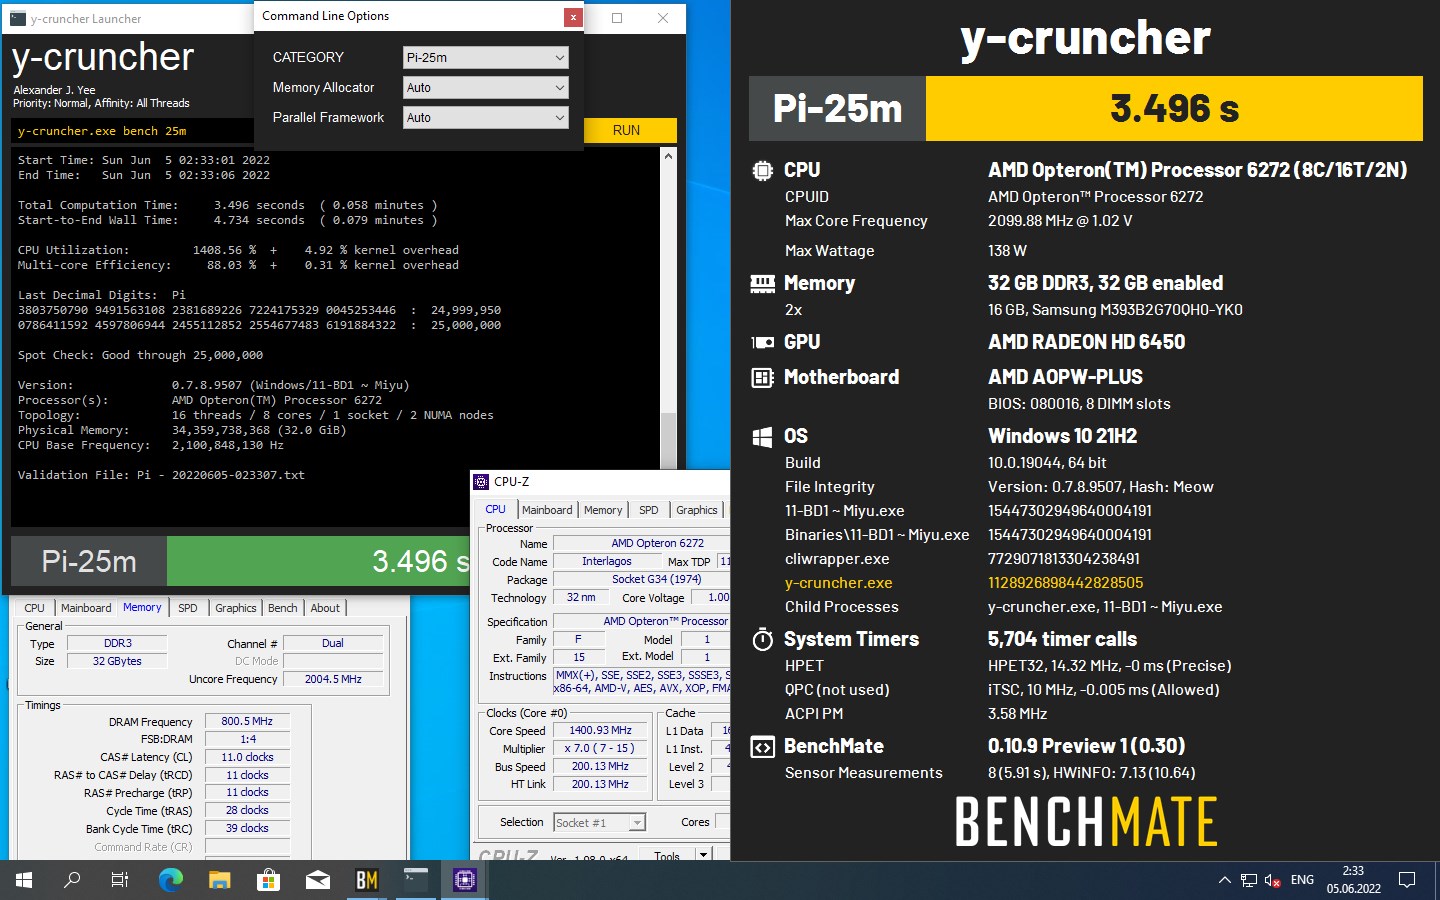
Task: Open the Mainboard tab in front CPU-Z window
Action: coord(547,510)
